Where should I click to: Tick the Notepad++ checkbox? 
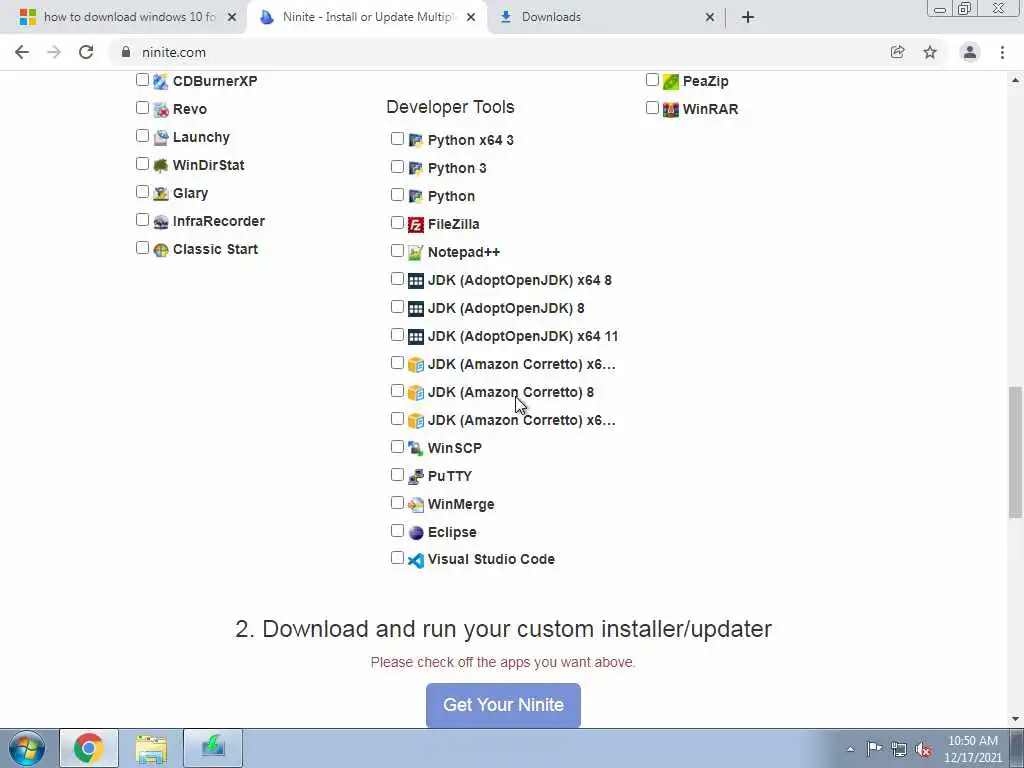point(397,251)
